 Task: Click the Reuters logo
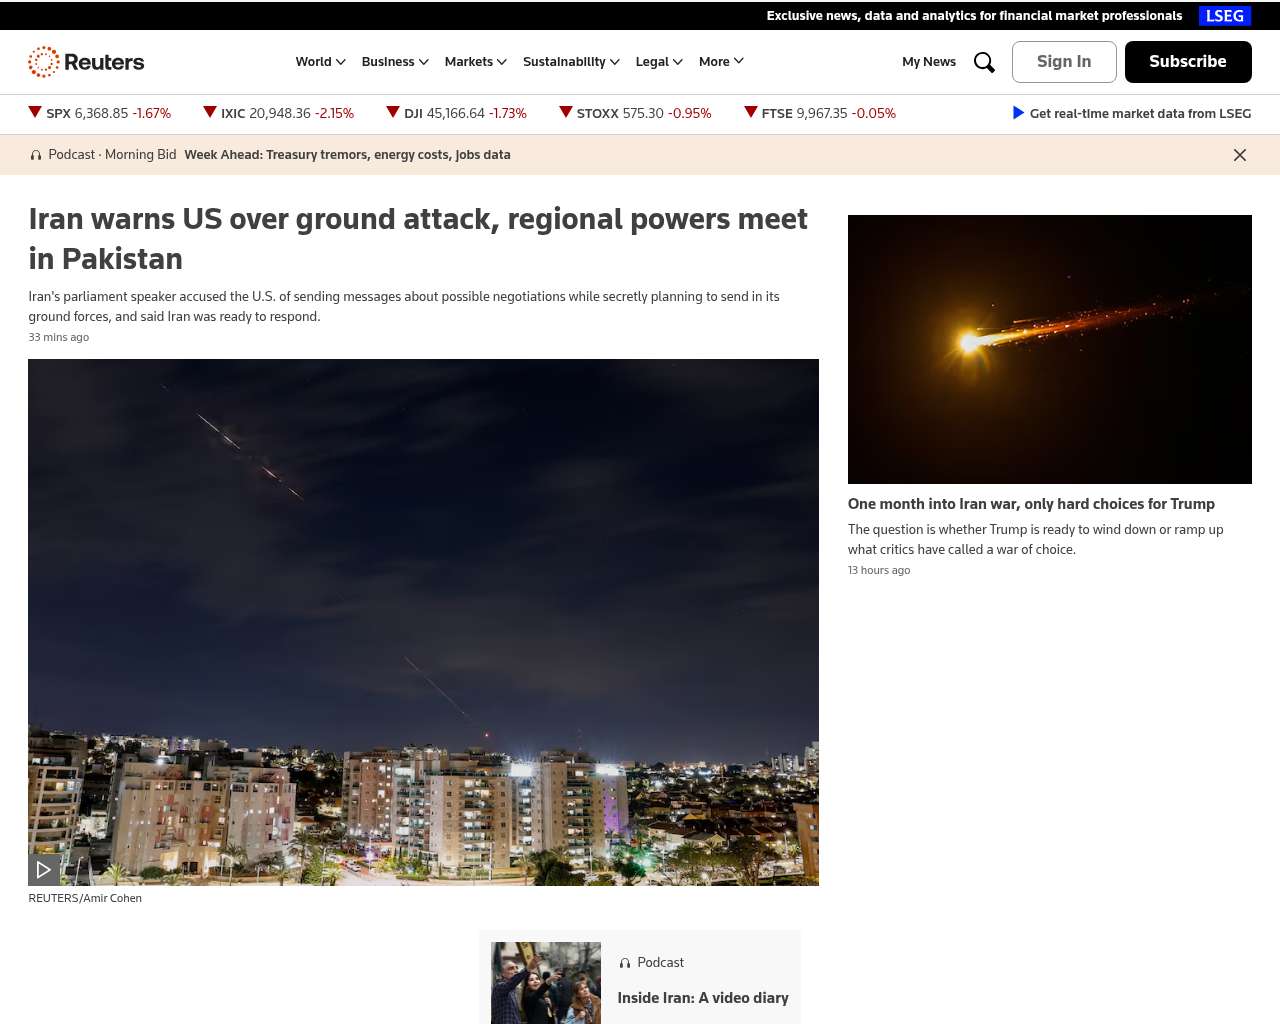[x=86, y=62]
